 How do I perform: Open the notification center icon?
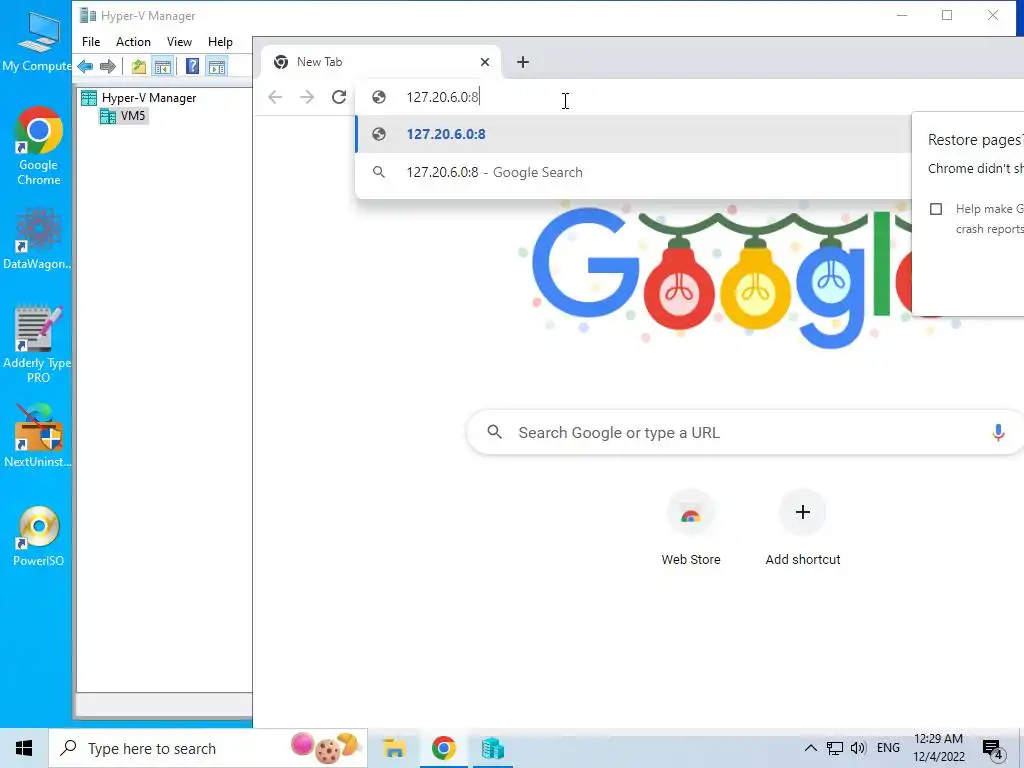coord(993,750)
